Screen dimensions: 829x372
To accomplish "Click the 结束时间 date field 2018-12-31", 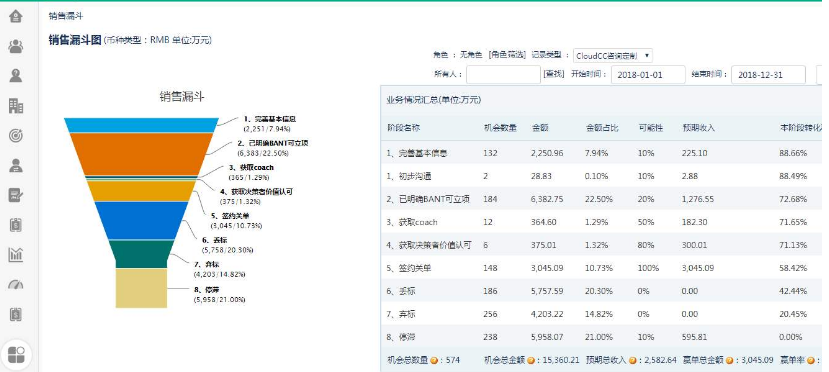I will coord(768,75).
